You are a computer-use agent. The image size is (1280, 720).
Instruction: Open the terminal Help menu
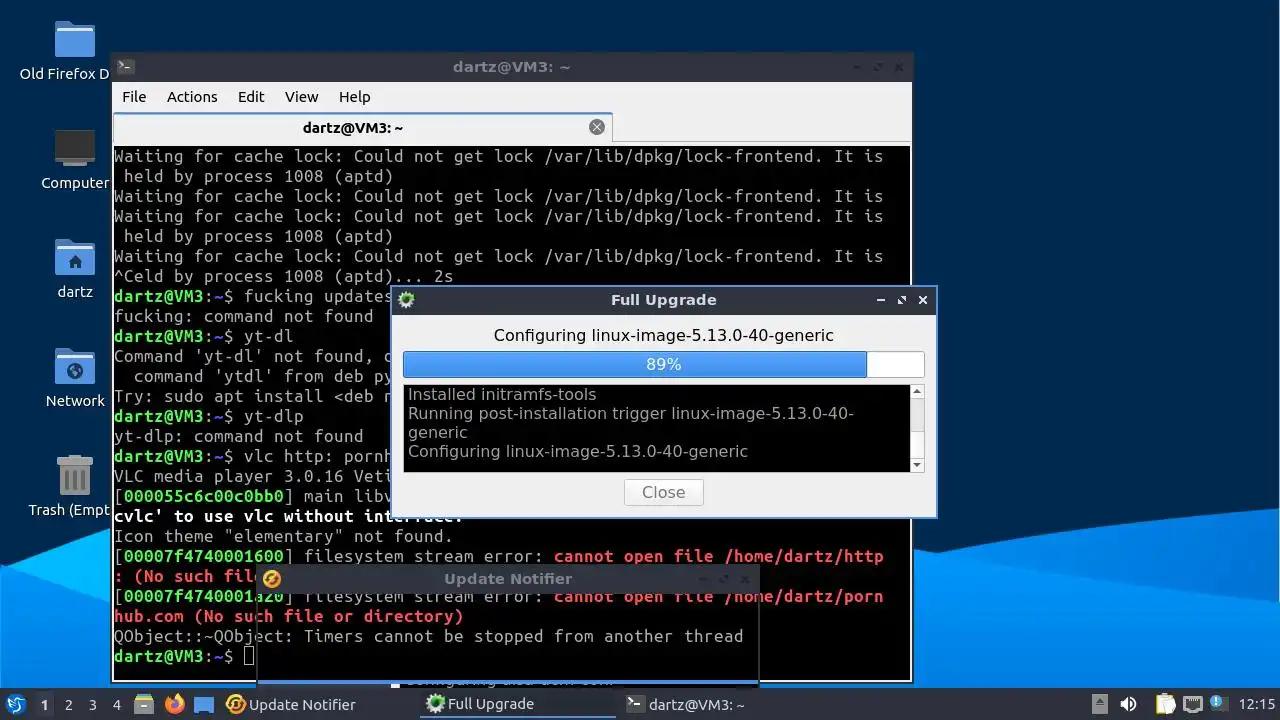pos(355,97)
